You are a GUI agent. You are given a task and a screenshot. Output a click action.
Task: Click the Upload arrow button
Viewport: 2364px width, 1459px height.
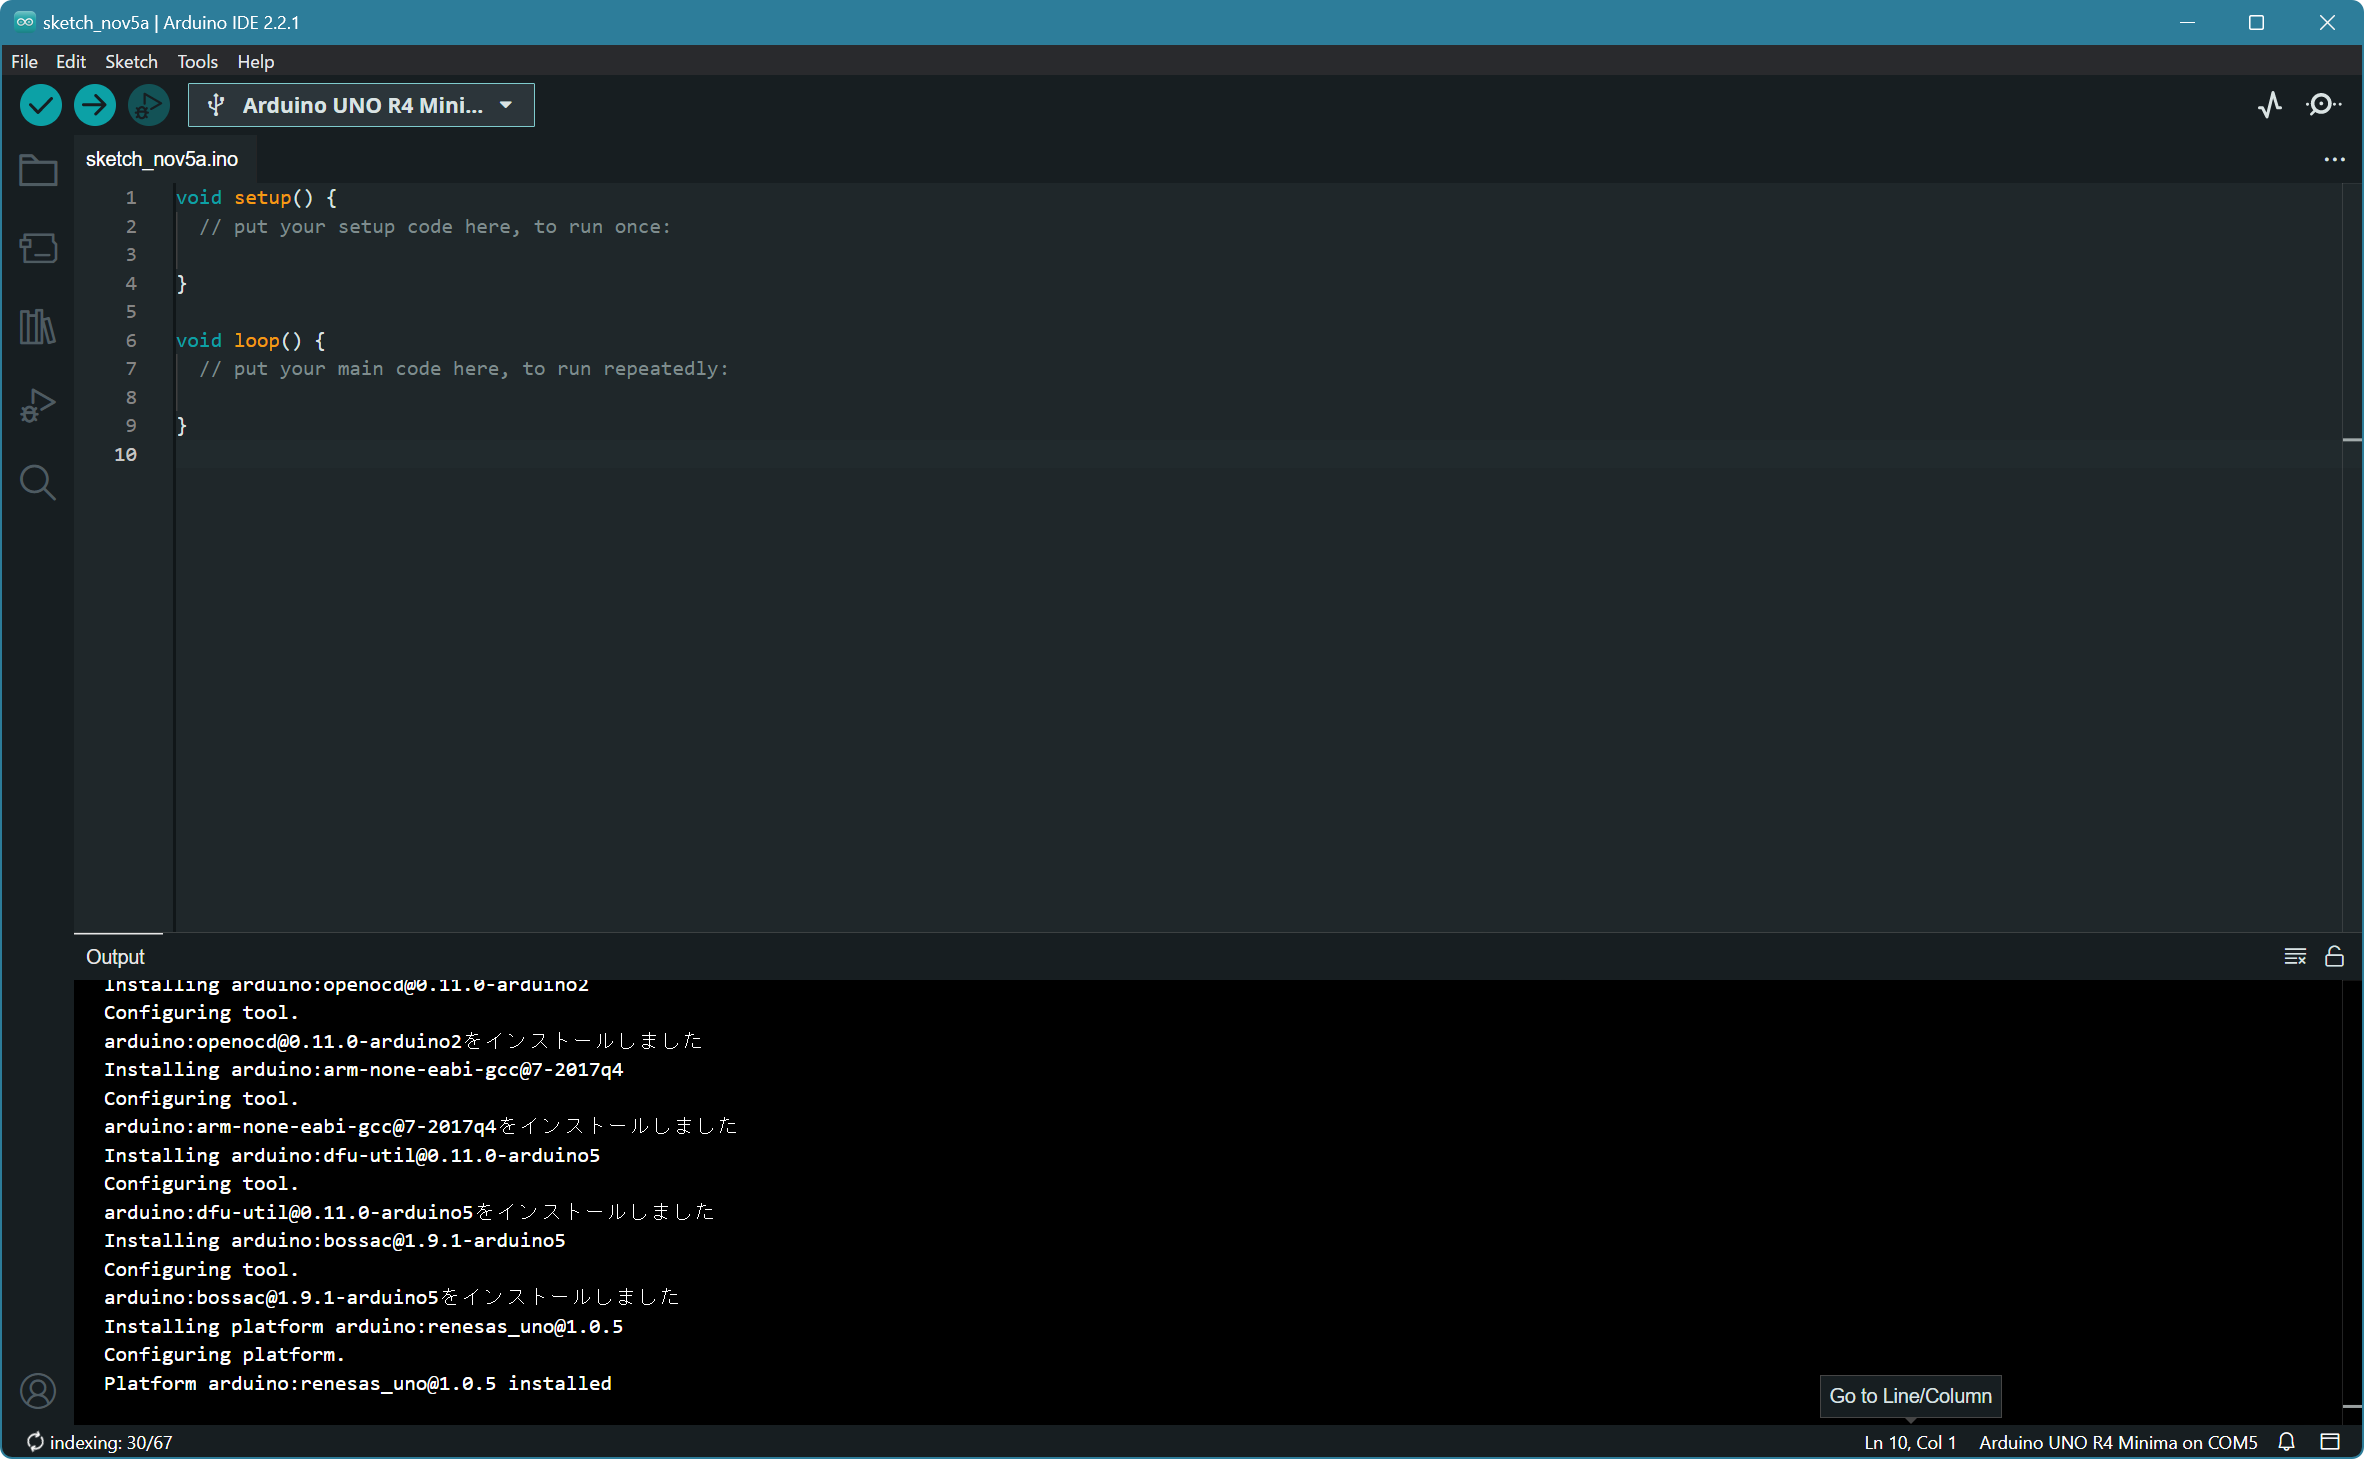point(95,105)
